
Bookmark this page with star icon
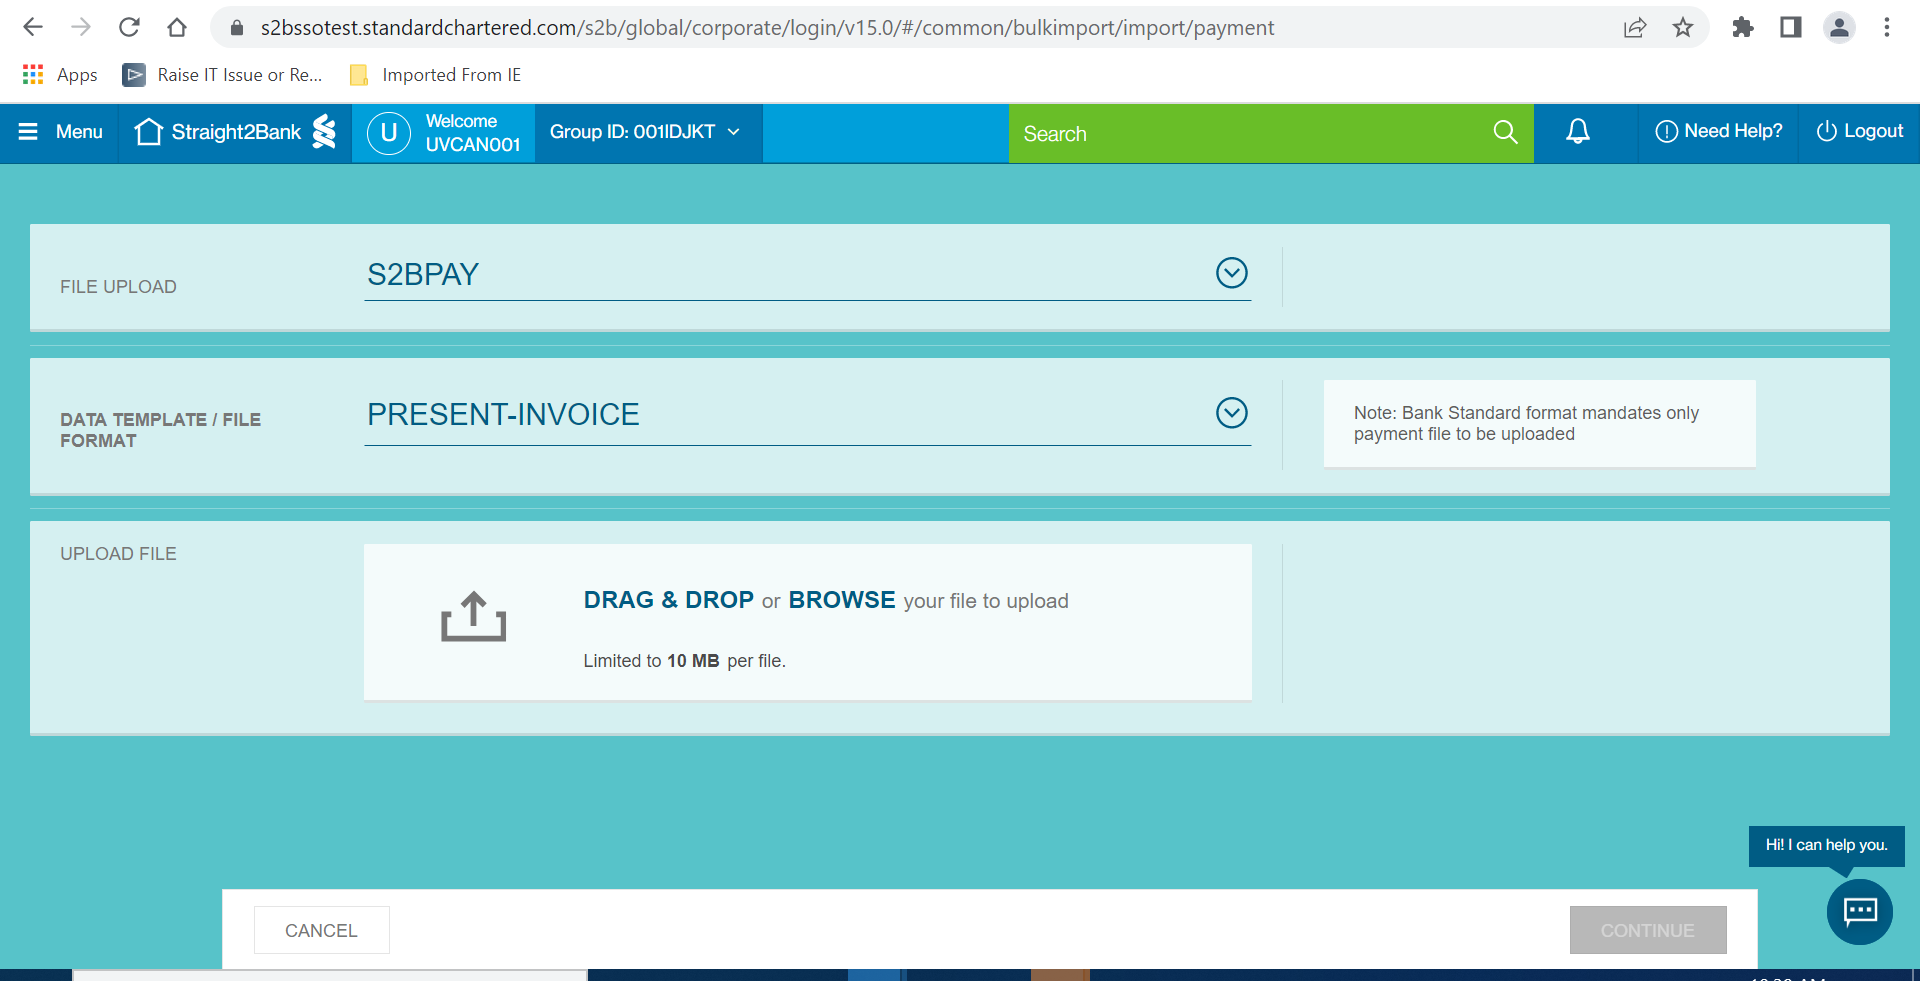[x=1683, y=28]
